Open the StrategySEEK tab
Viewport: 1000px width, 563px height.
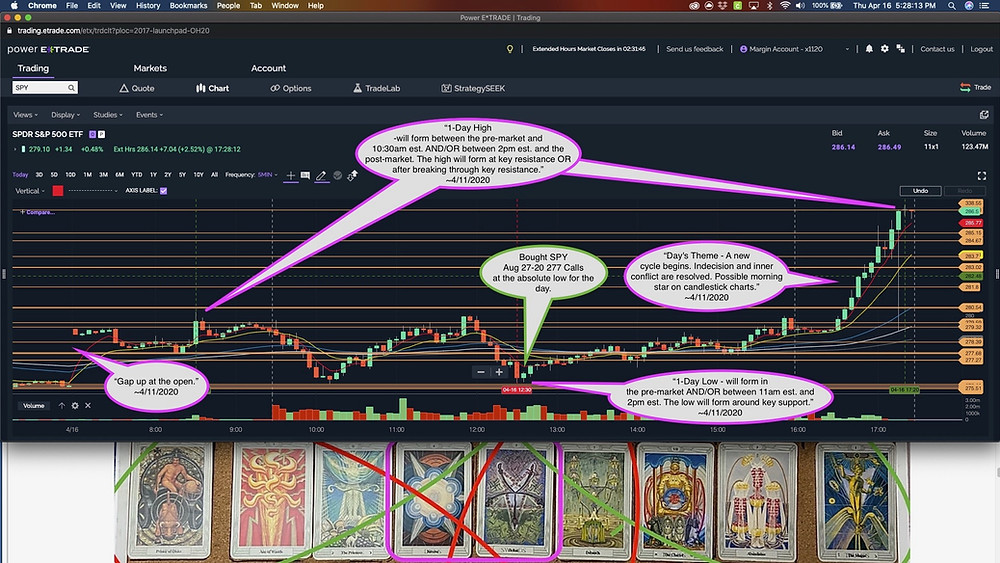point(473,88)
